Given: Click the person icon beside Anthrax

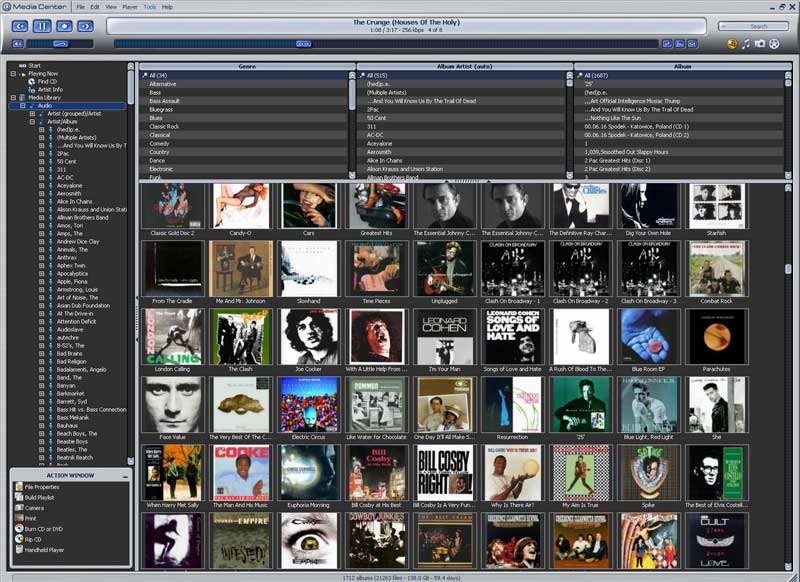Looking at the screenshot, I should point(51,258).
